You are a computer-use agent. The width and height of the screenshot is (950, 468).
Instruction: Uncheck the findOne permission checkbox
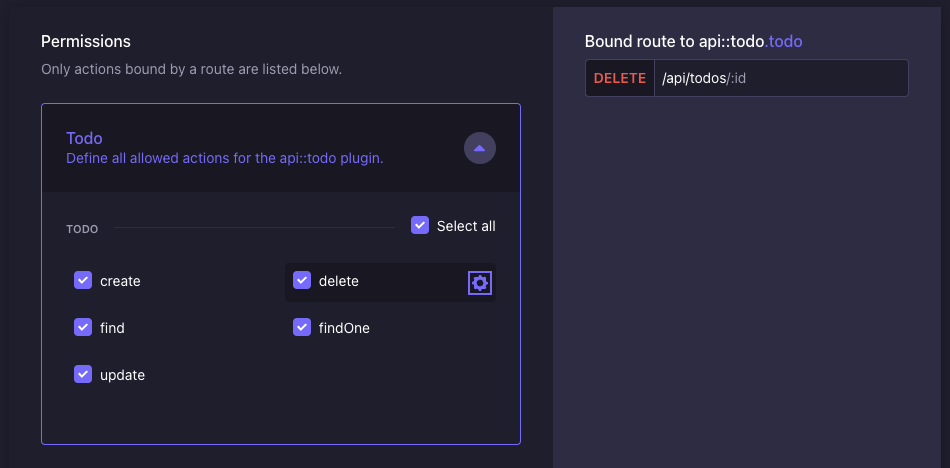[302, 327]
